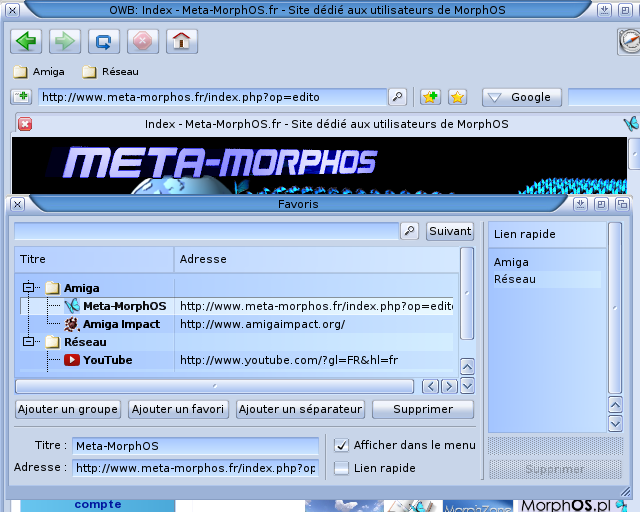Stop loading with the red stop icon
Screen dimensions: 640x512
coord(143,41)
